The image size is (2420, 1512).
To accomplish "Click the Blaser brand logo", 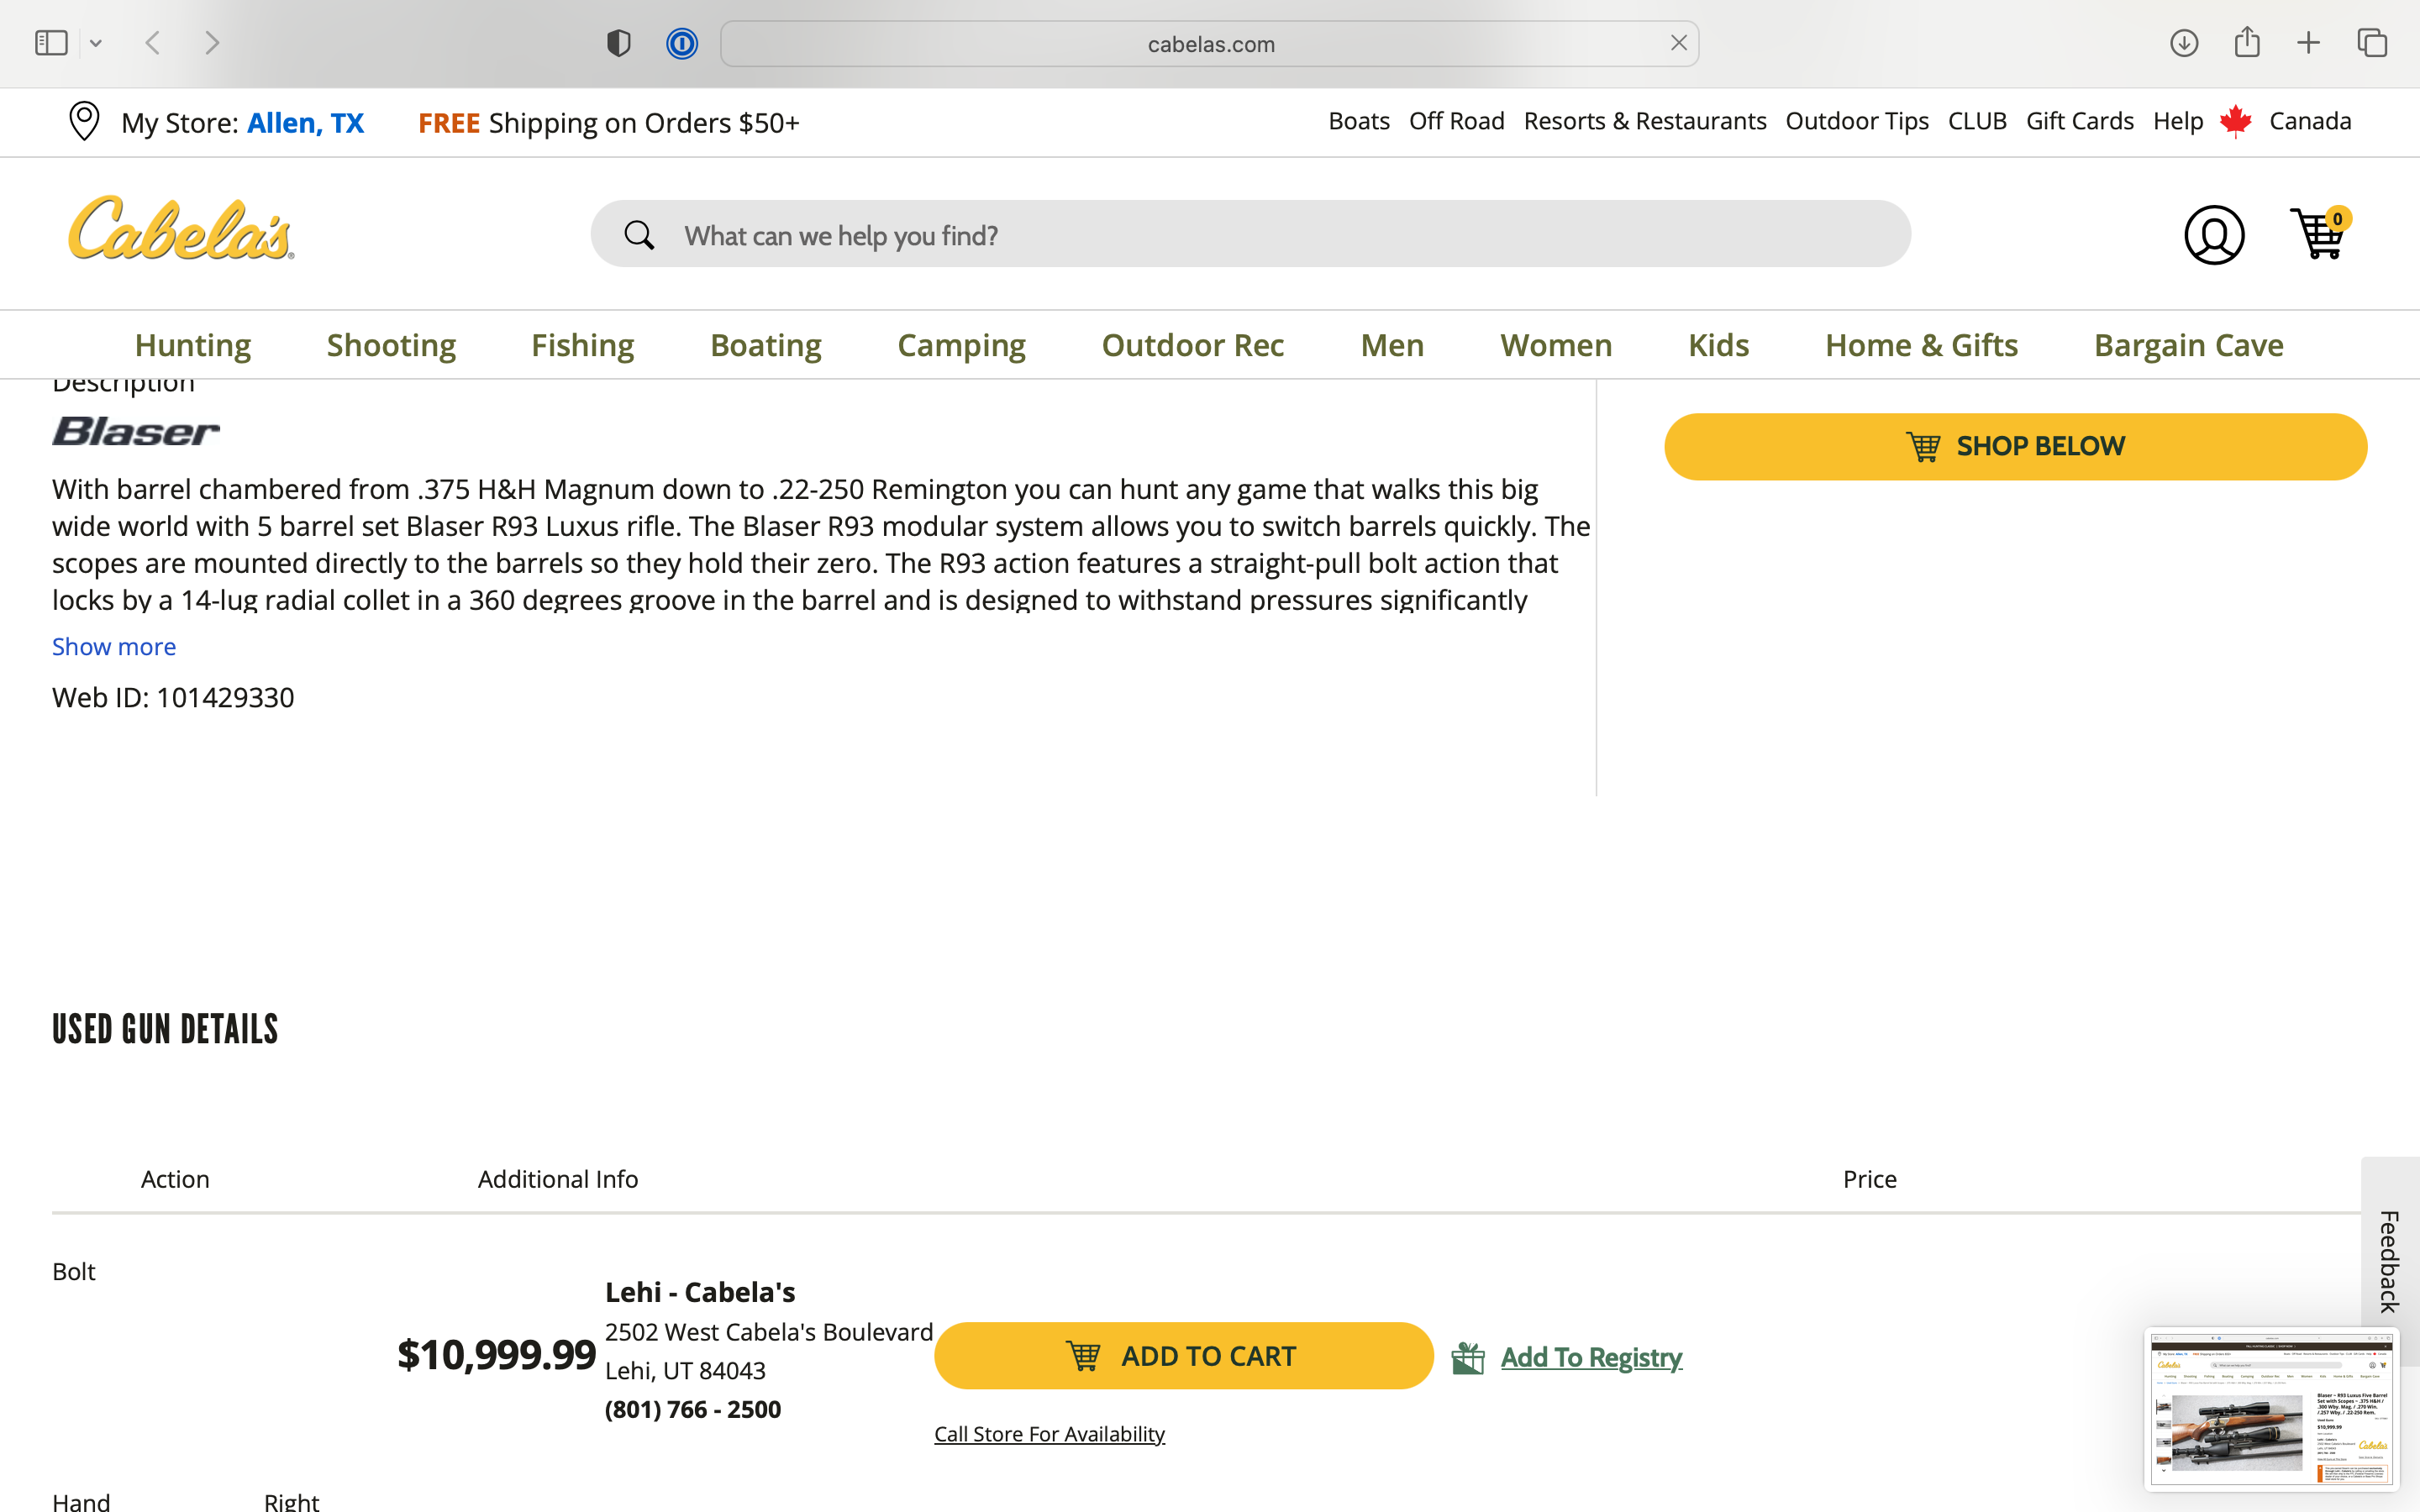I will click(x=136, y=432).
